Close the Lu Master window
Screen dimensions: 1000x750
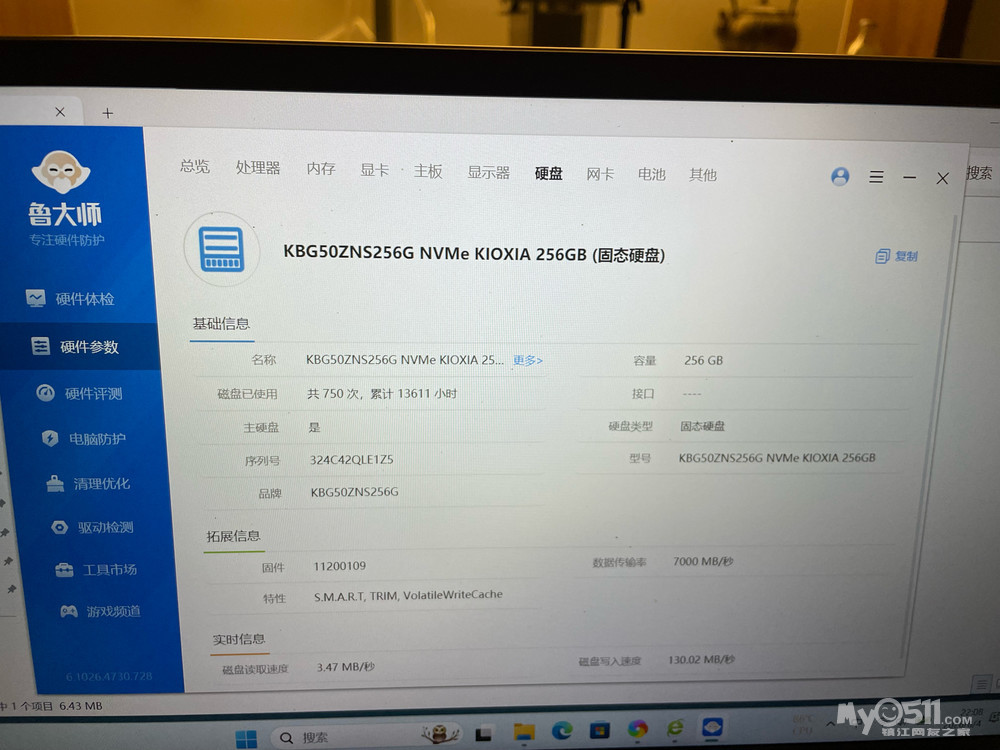point(943,178)
